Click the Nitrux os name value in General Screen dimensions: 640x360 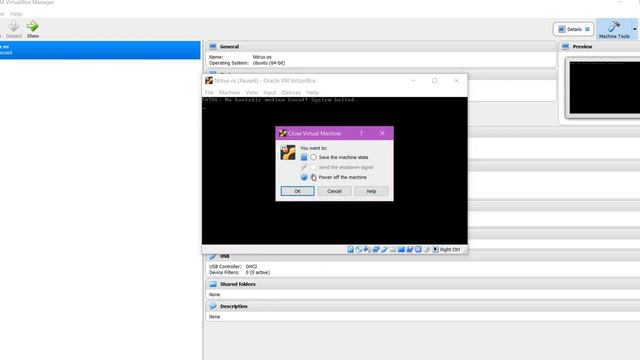(x=262, y=57)
